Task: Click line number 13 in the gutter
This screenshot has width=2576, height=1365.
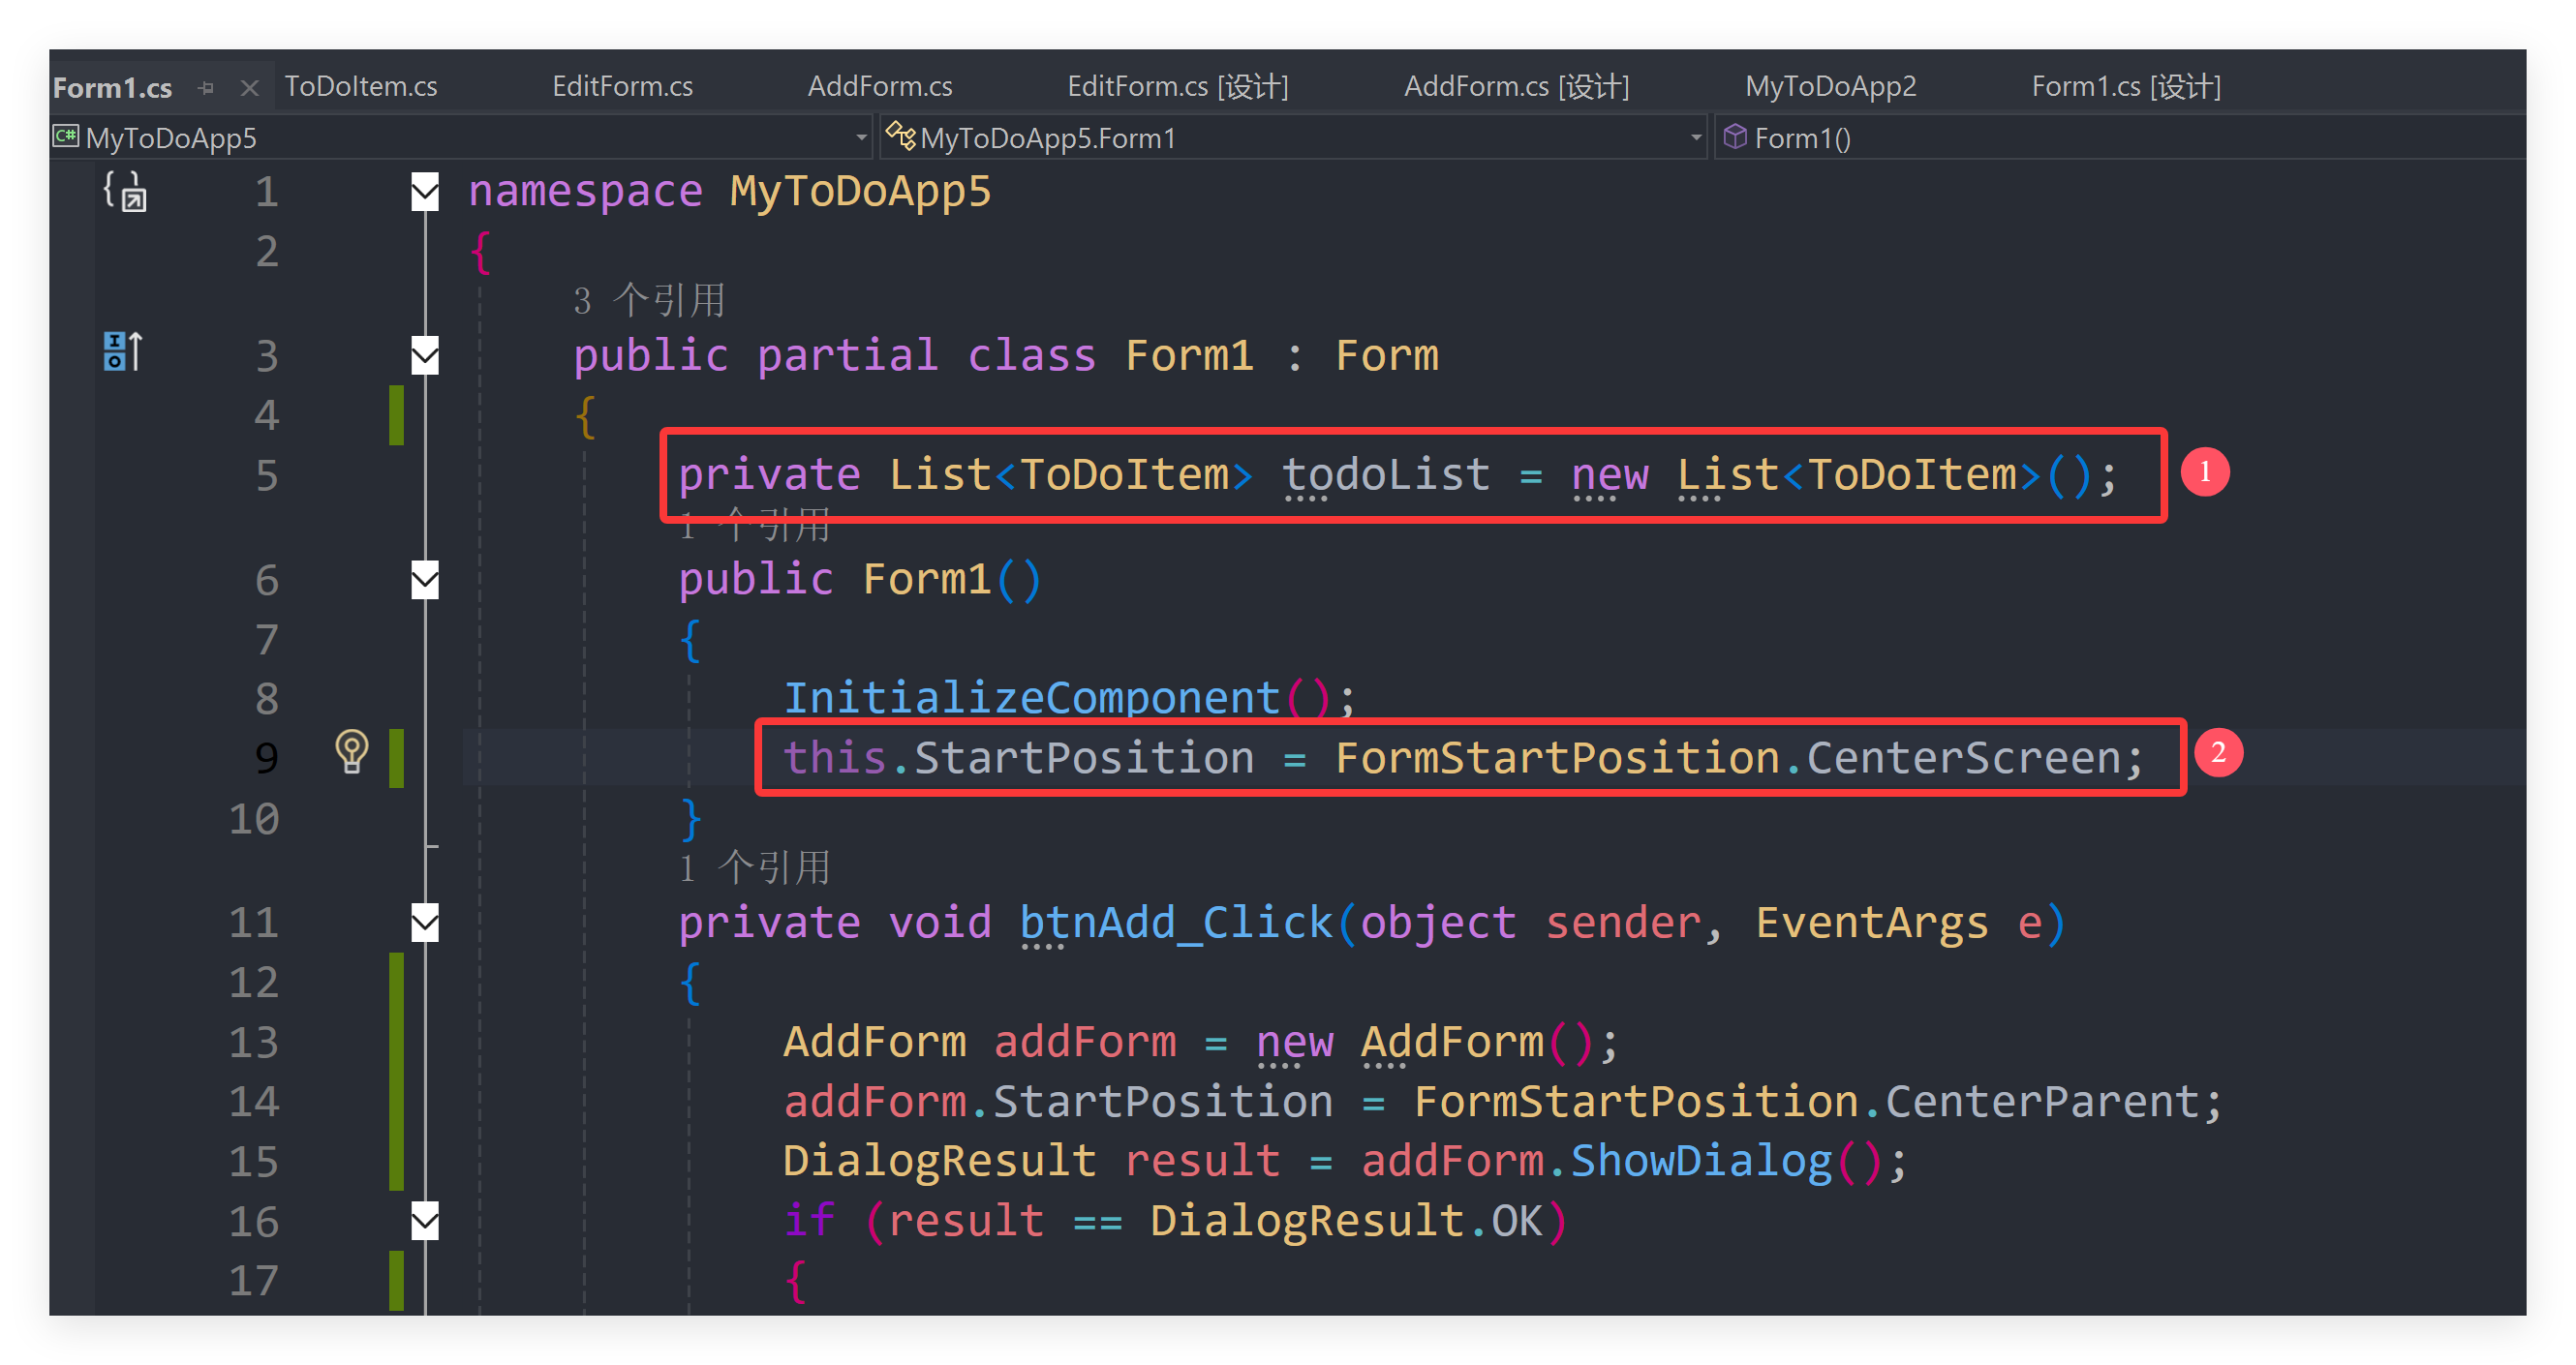Action: click(254, 1042)
